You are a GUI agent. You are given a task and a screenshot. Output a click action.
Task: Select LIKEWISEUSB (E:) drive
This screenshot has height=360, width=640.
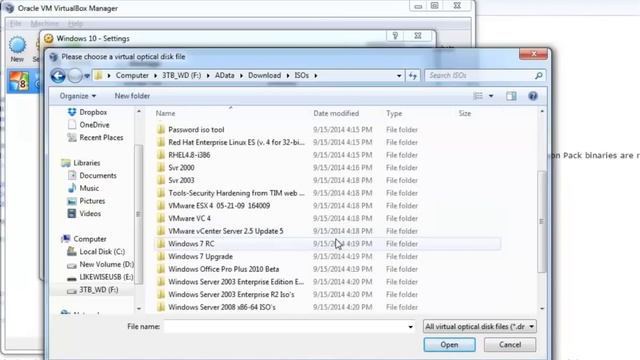pyautogui.click(x=100, y=277)
